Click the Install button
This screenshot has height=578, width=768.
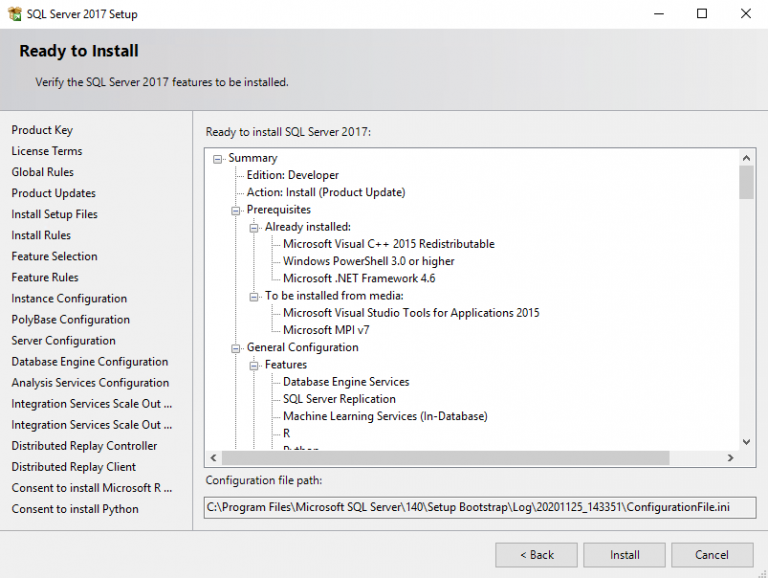pyautogui.click(x=624, y=555)
